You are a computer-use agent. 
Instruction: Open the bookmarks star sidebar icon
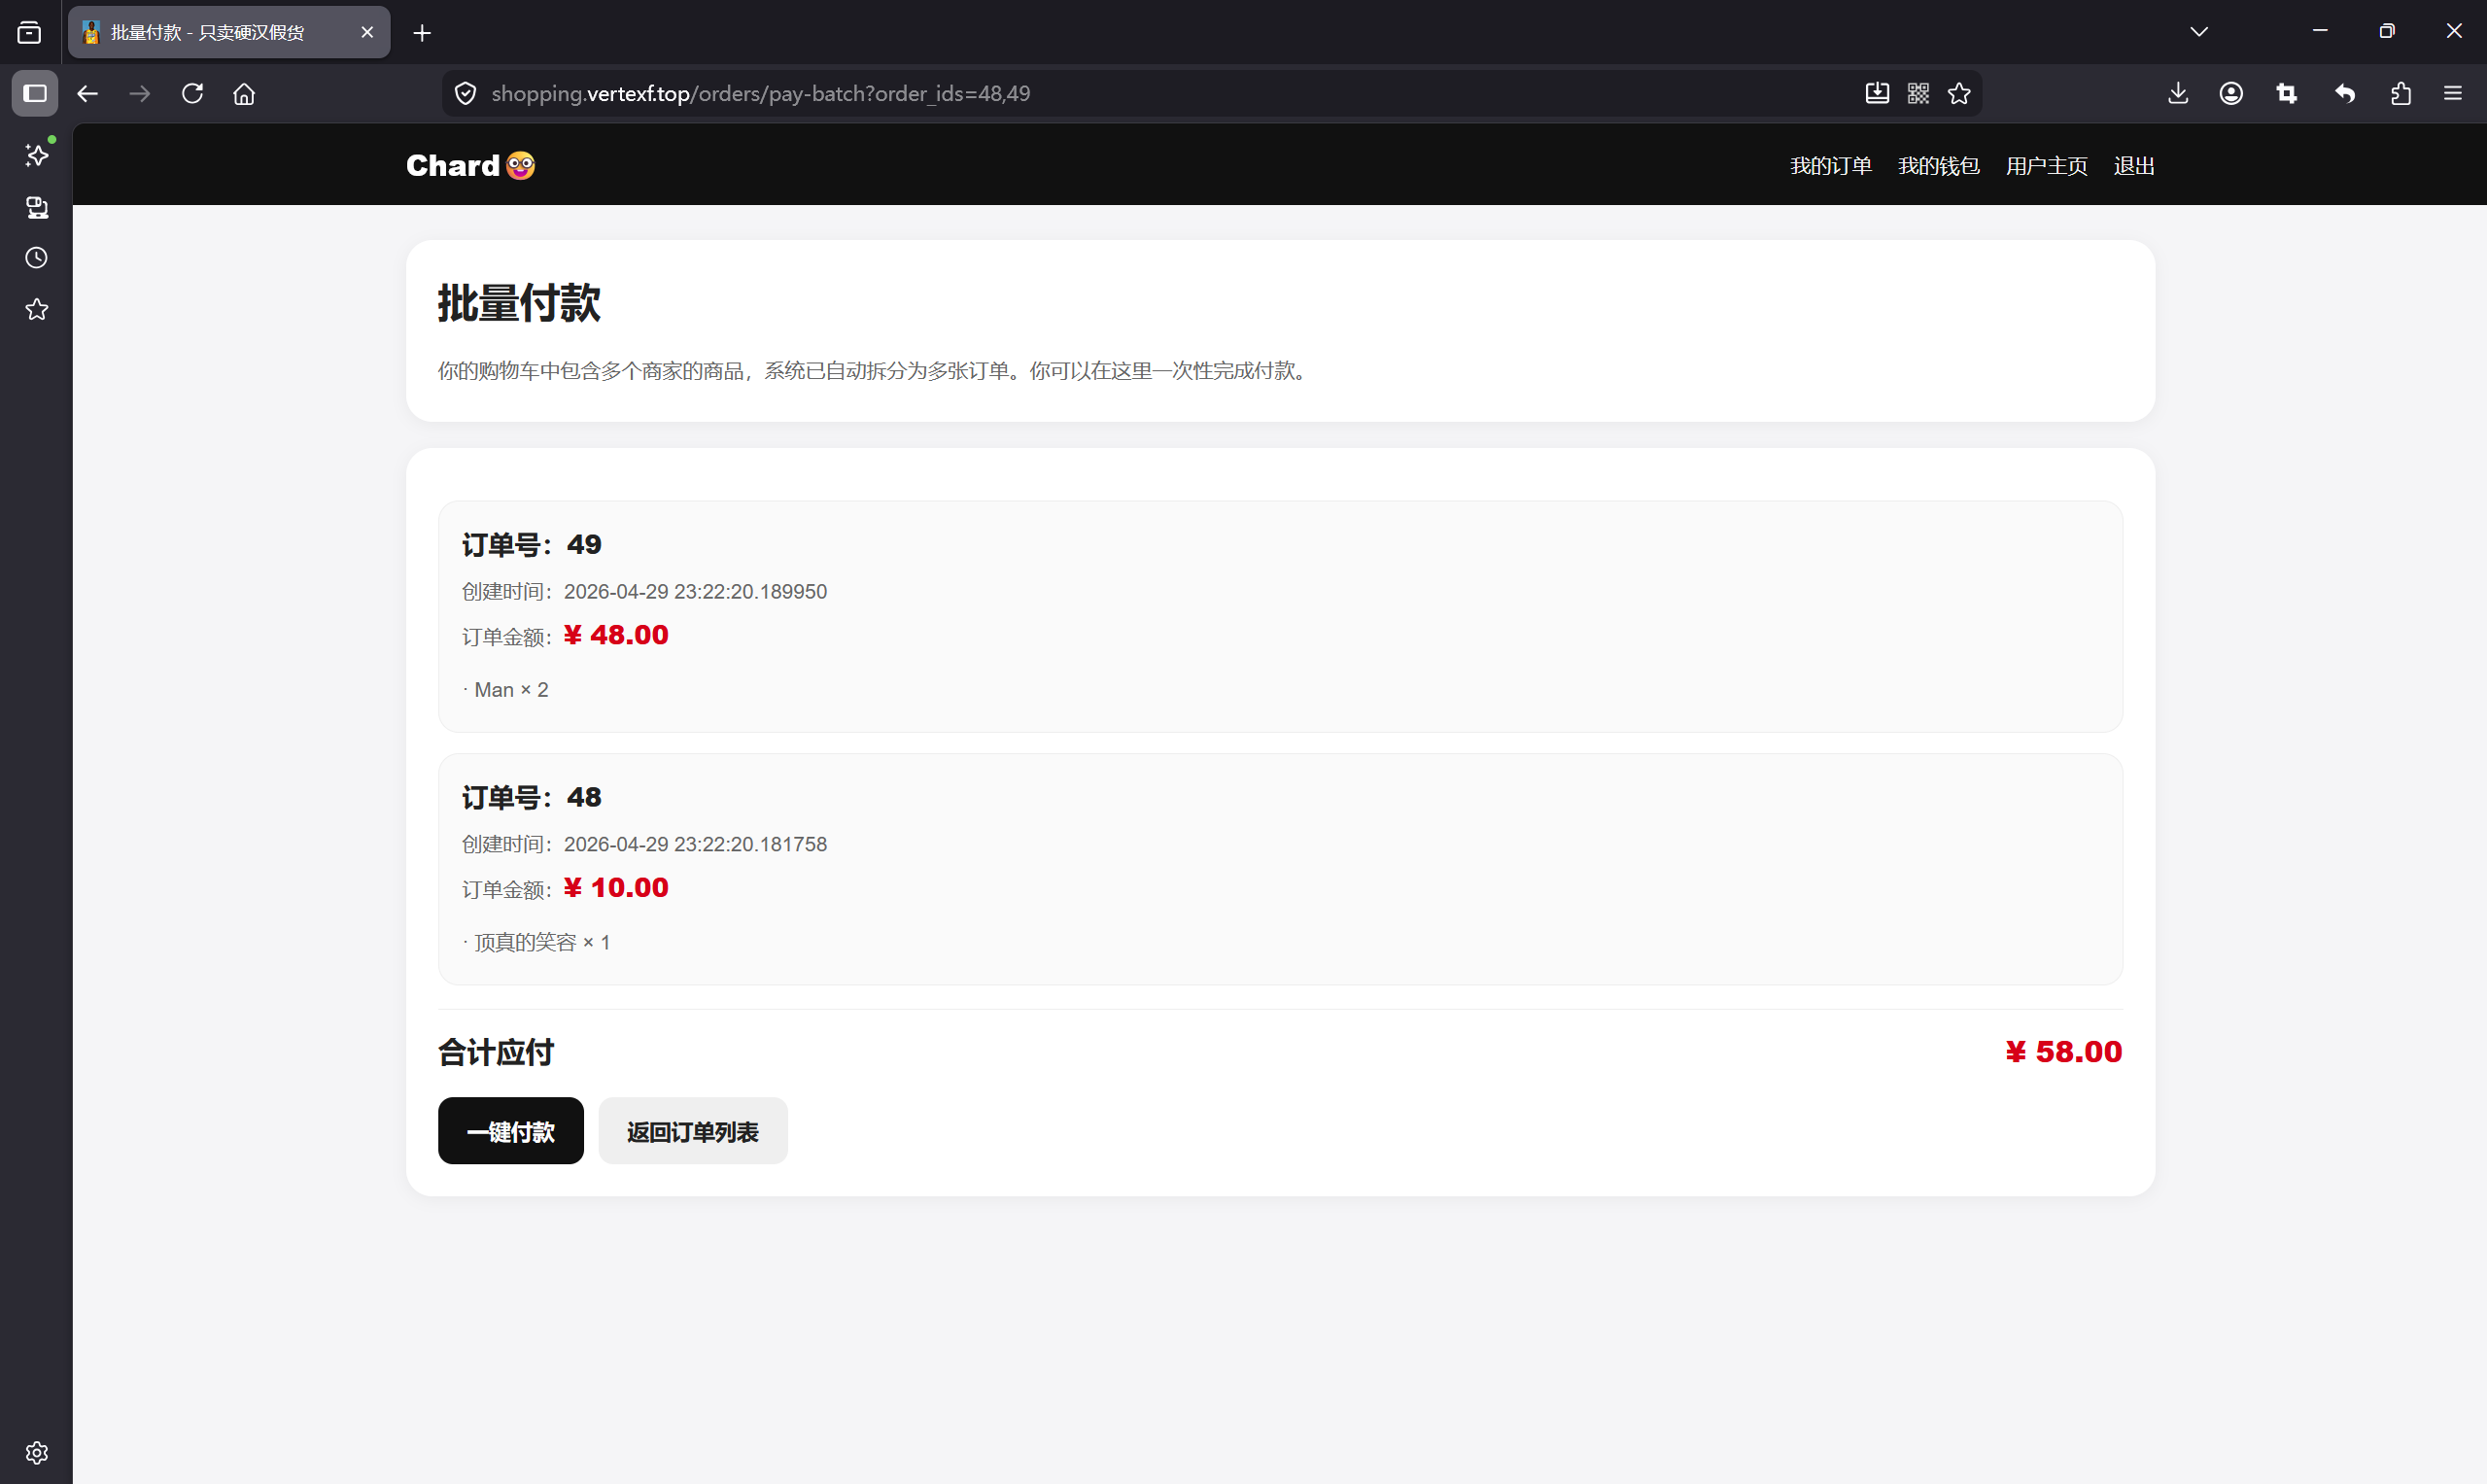tap(37, 309)
